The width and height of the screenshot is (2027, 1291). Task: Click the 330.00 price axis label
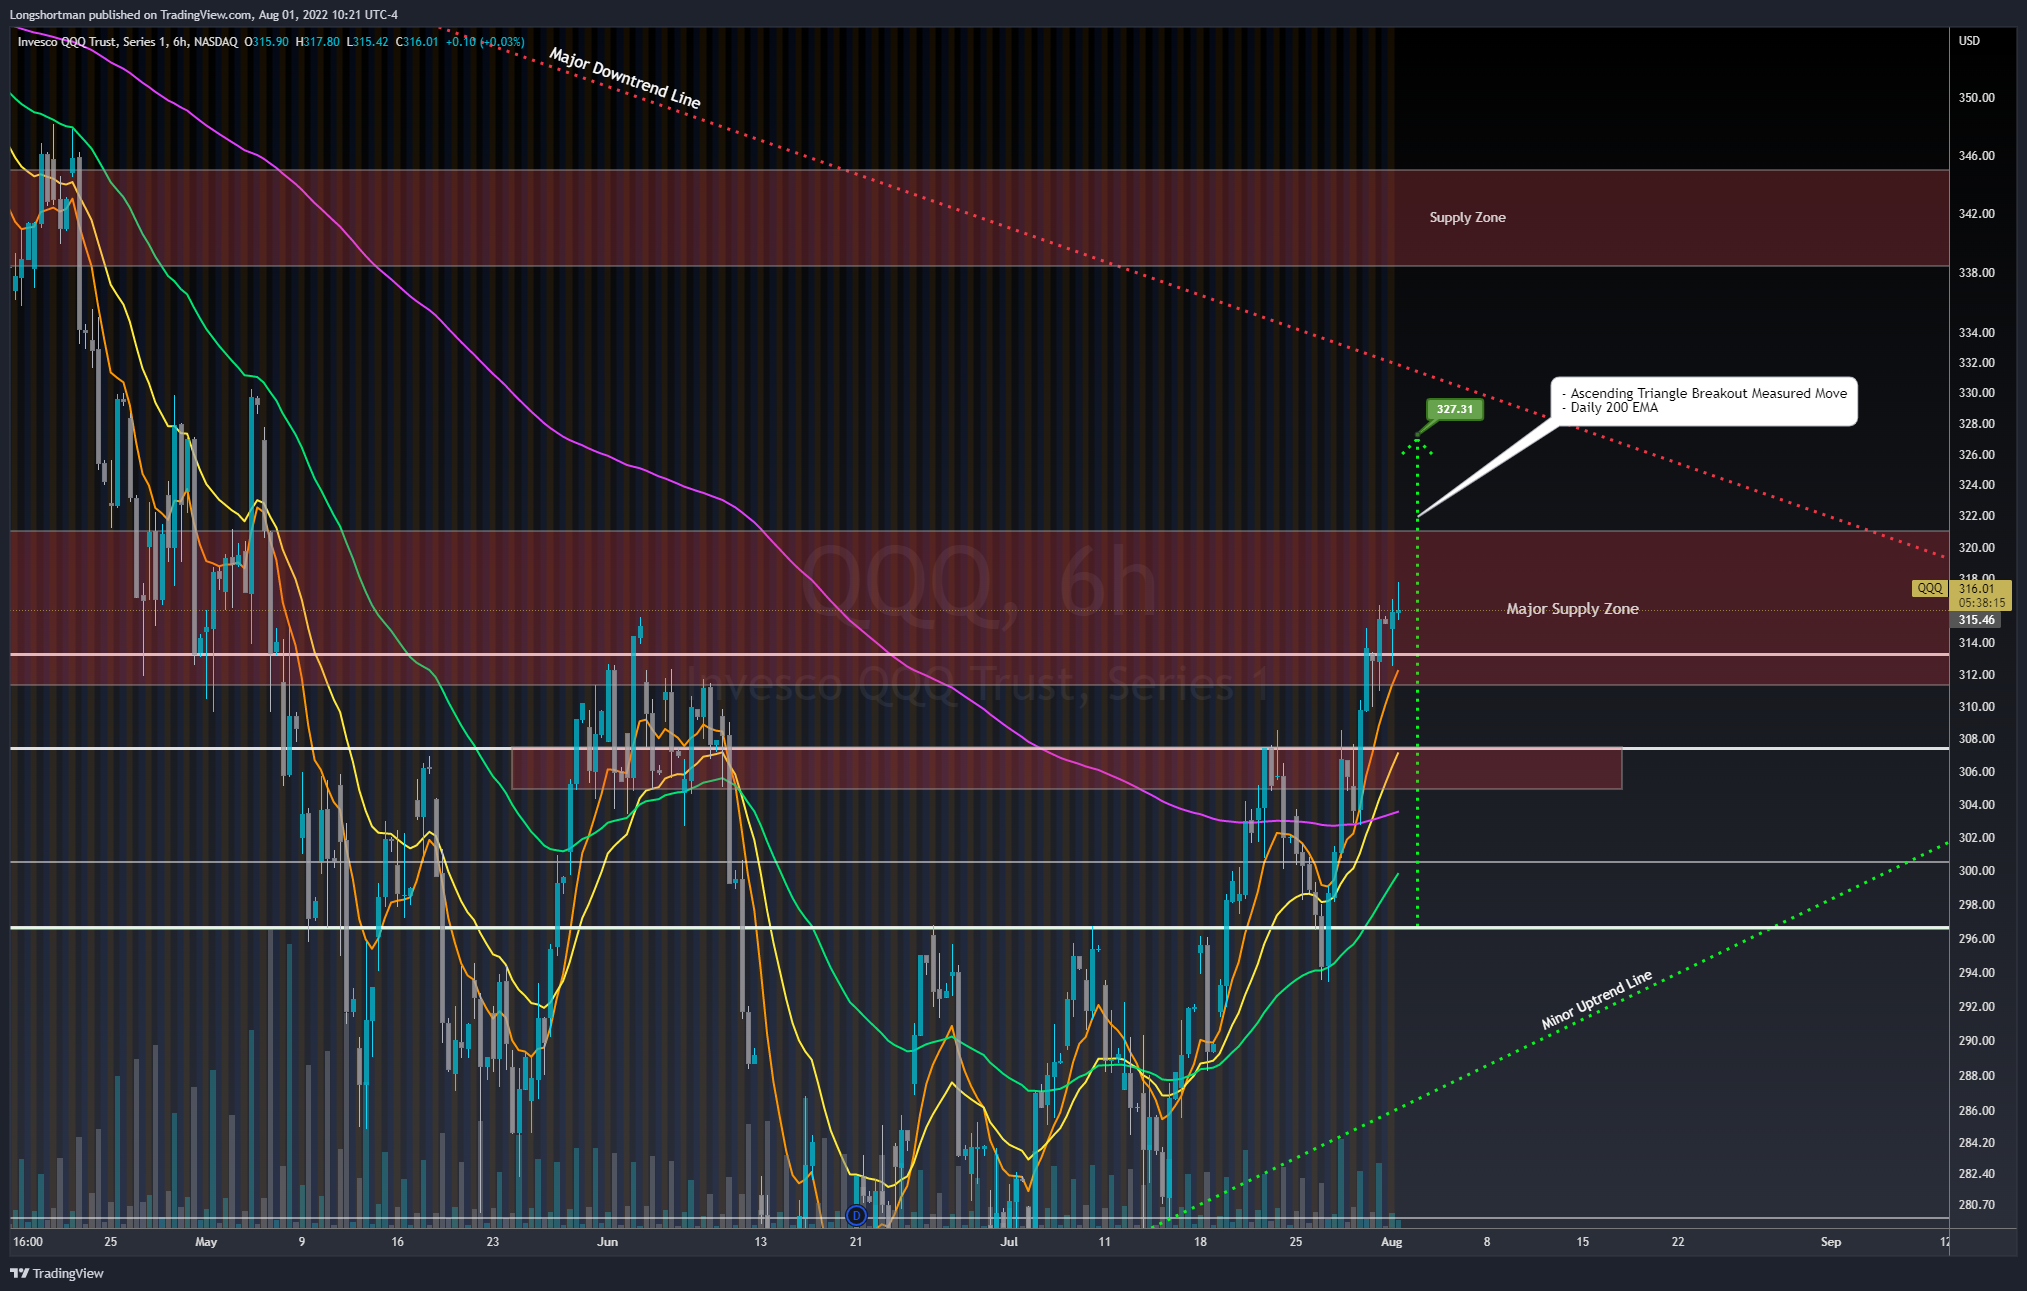(1976, 393)
